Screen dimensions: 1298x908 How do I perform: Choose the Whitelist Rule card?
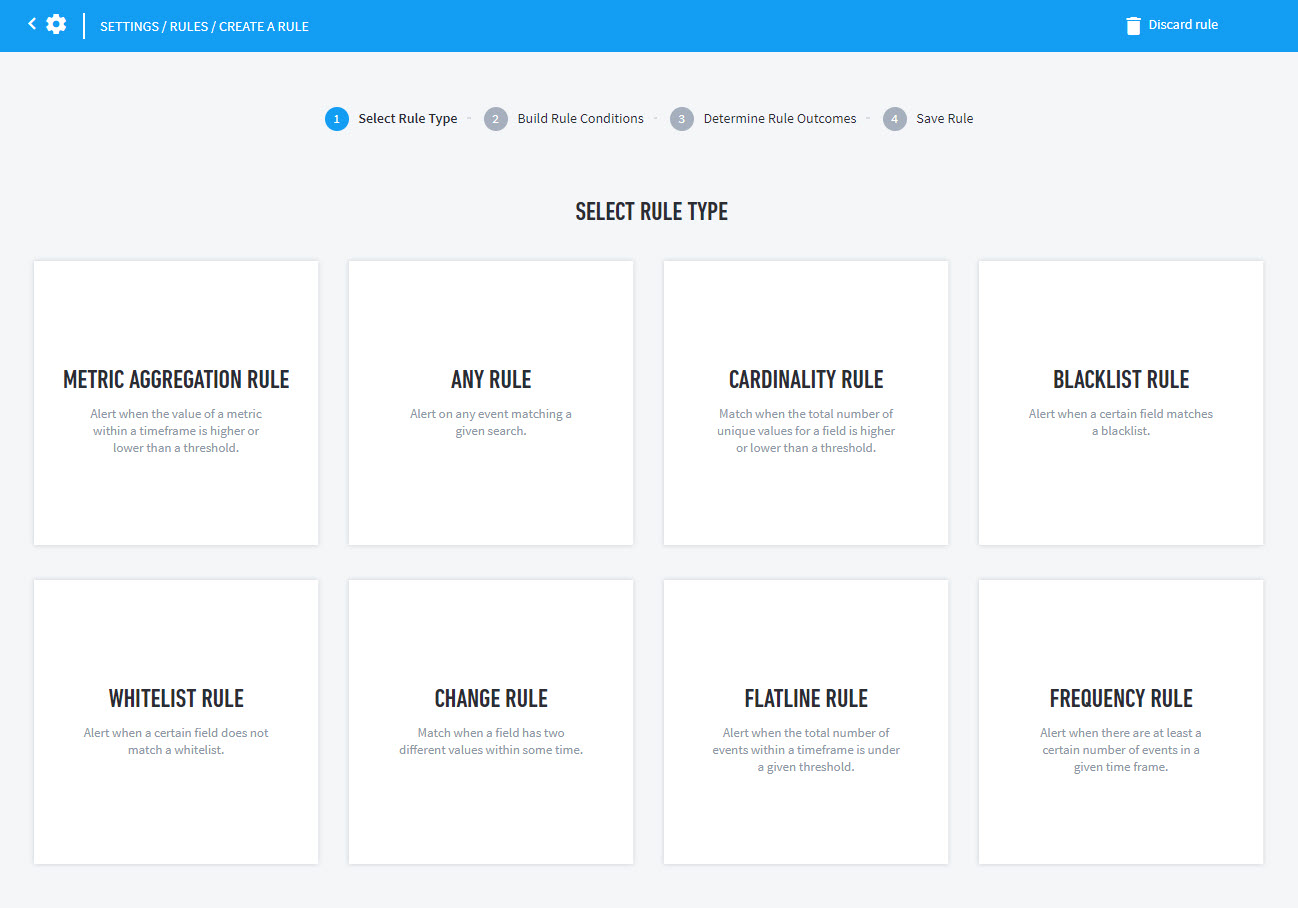[176, 722]
